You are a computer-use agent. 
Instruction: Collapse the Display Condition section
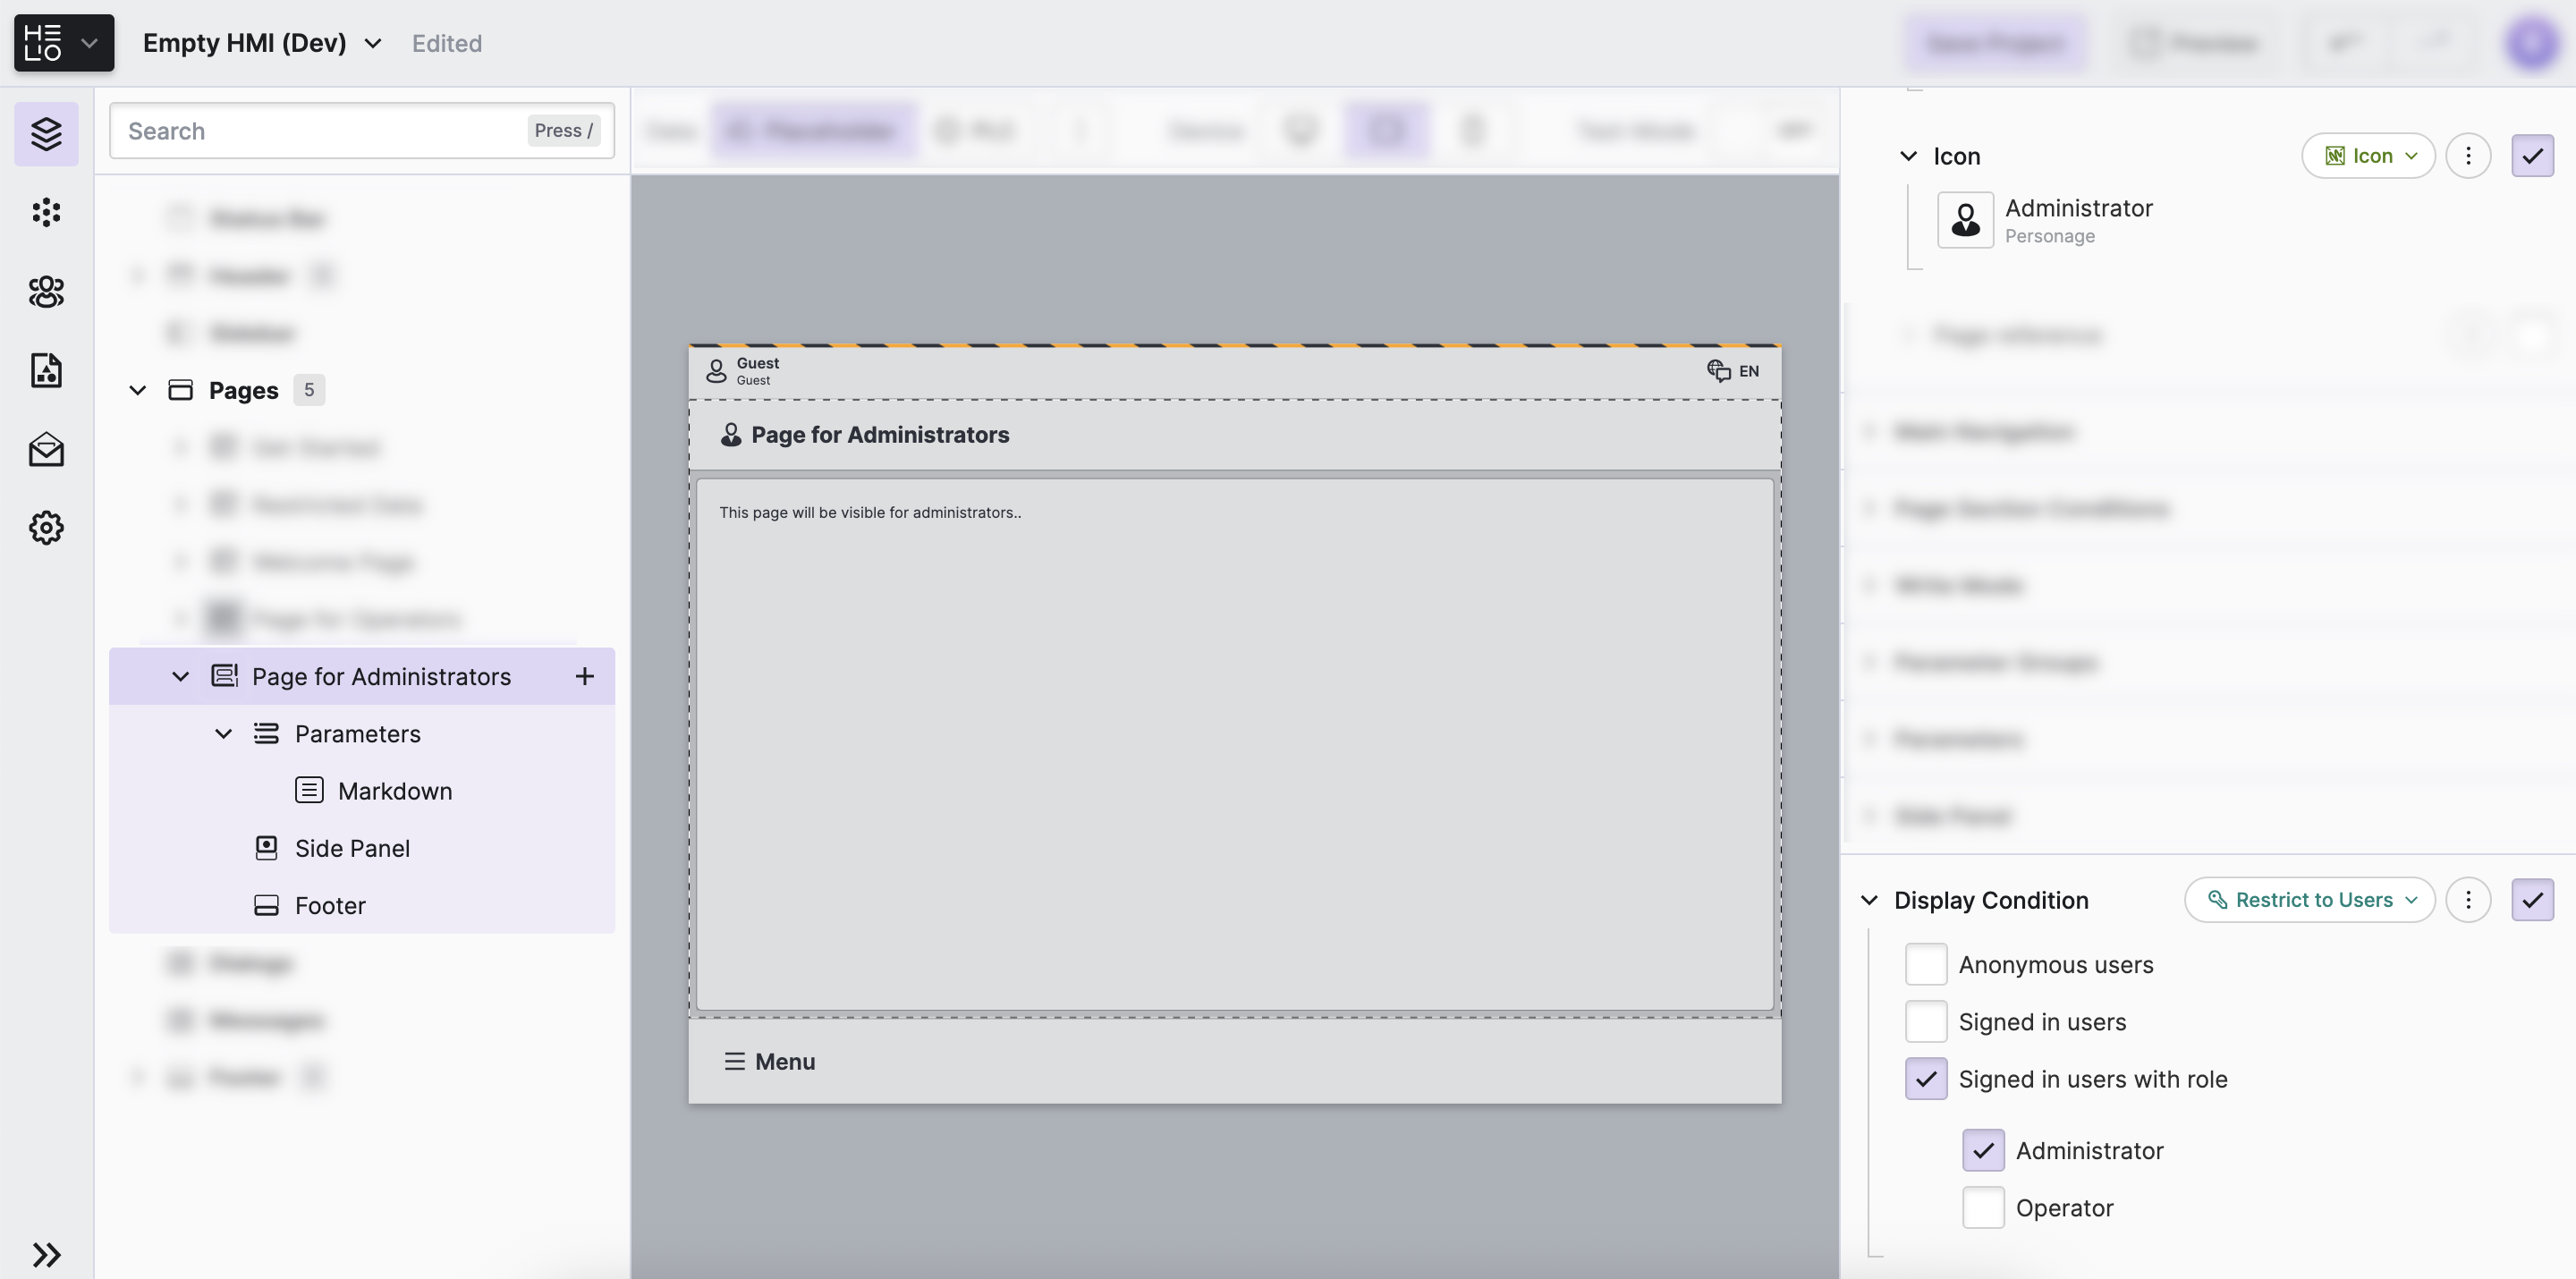tap(1869, 900)
